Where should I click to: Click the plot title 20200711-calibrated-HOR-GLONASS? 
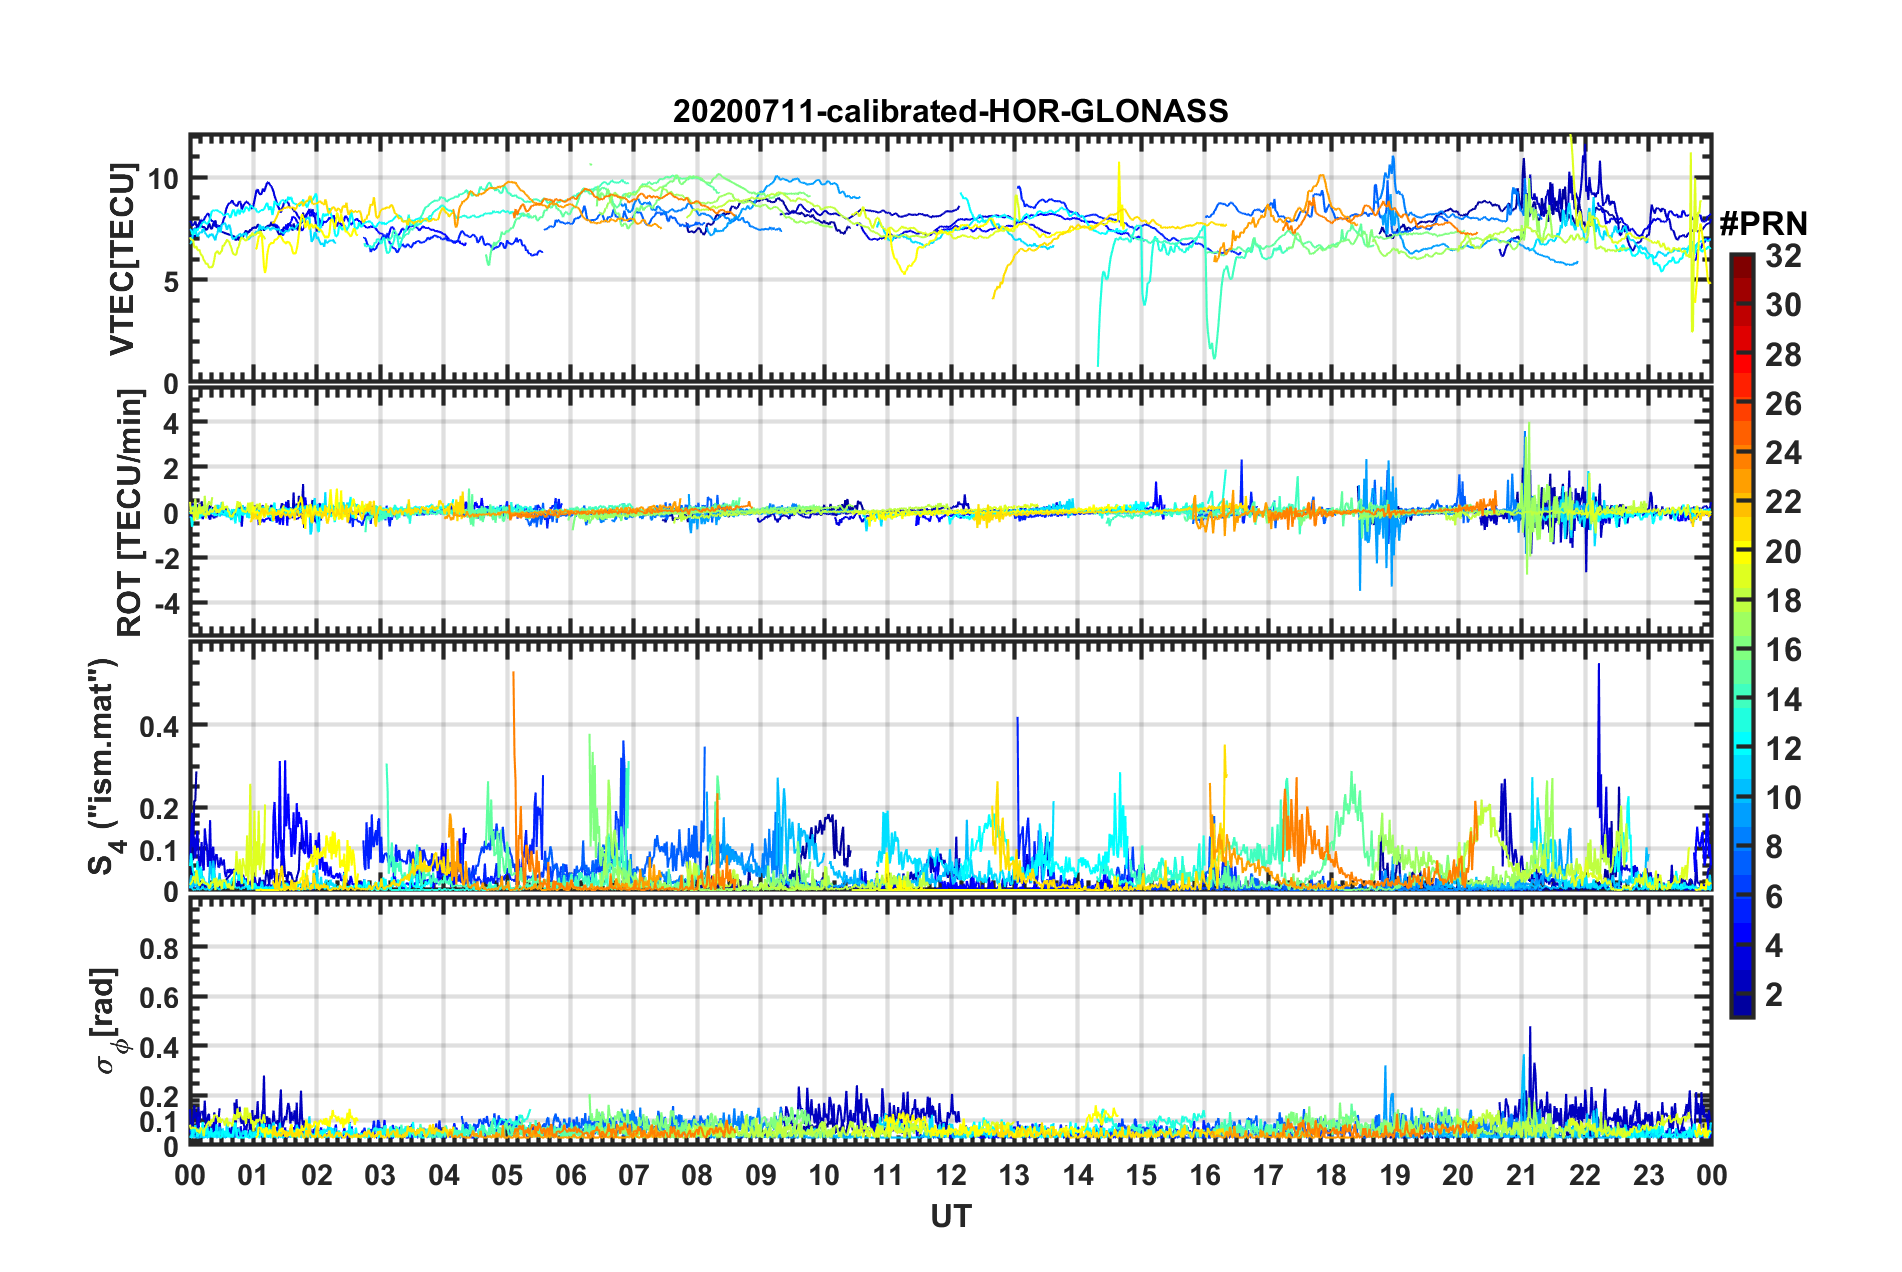950,111
